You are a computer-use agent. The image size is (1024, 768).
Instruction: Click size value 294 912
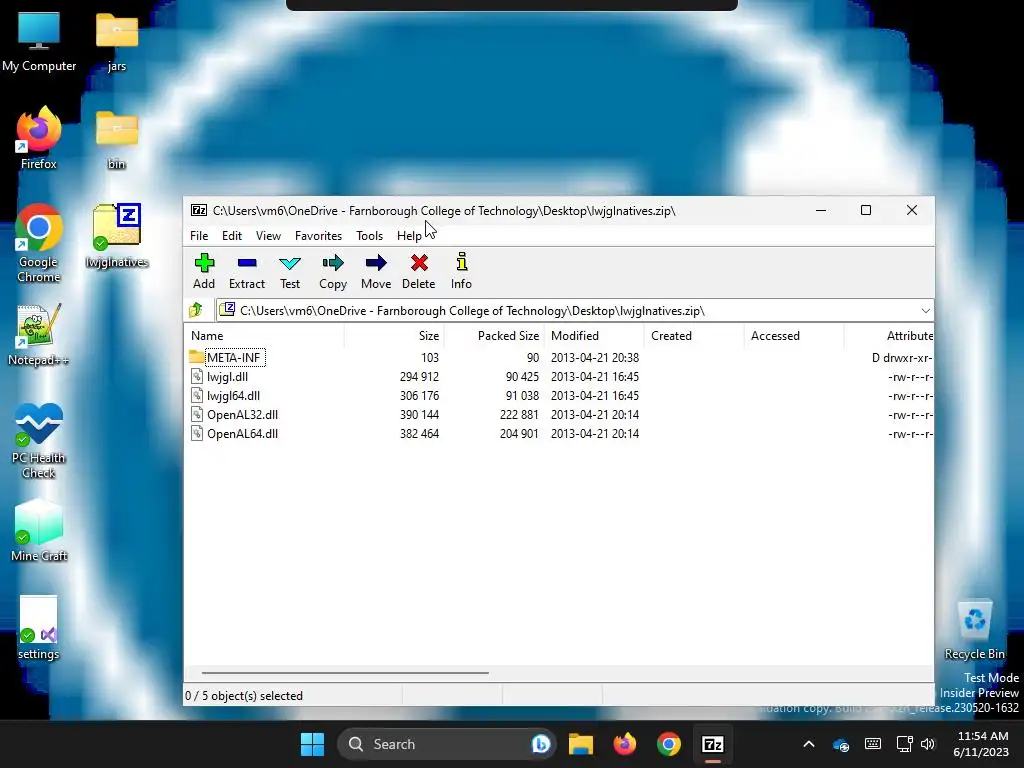point(419,376)
